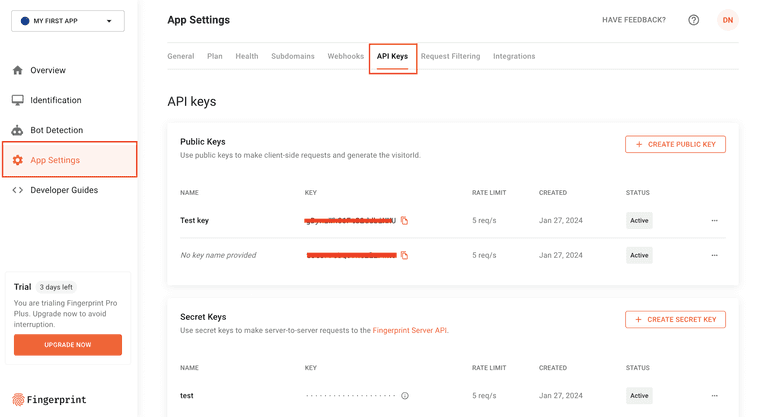
Task: Copy the unnamed public key value
Action: 404,256
